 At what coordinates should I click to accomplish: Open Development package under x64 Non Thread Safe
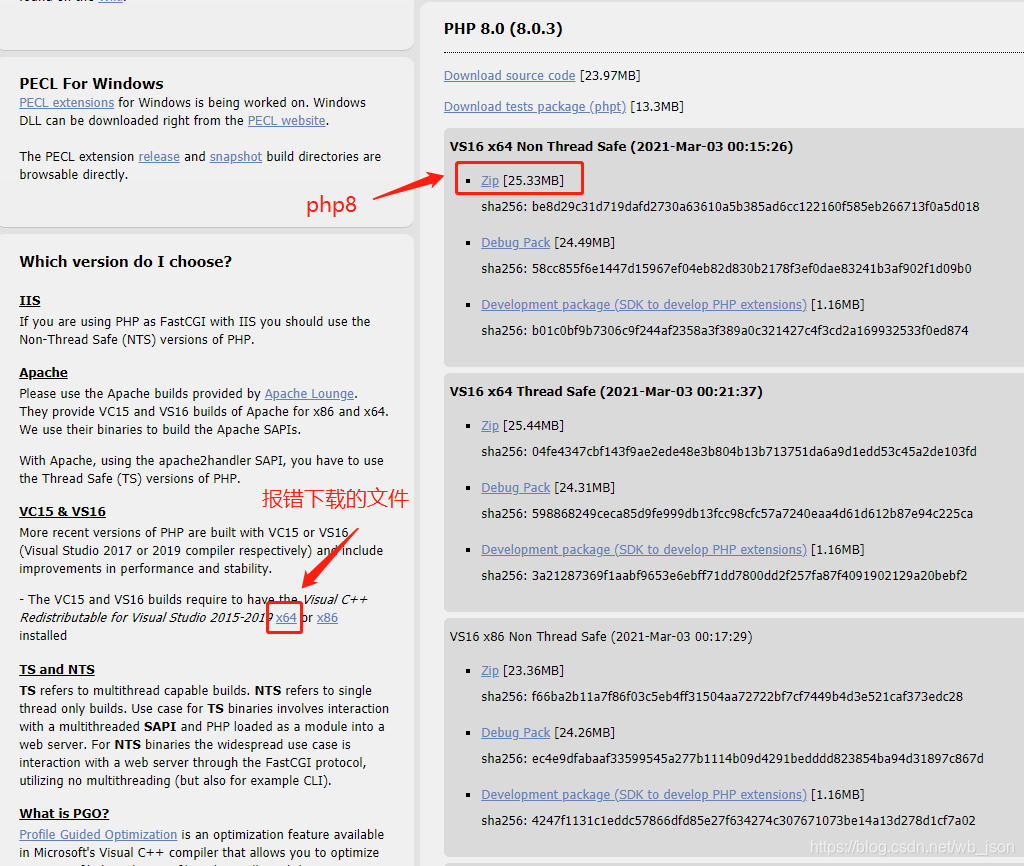tap(644, 305)
